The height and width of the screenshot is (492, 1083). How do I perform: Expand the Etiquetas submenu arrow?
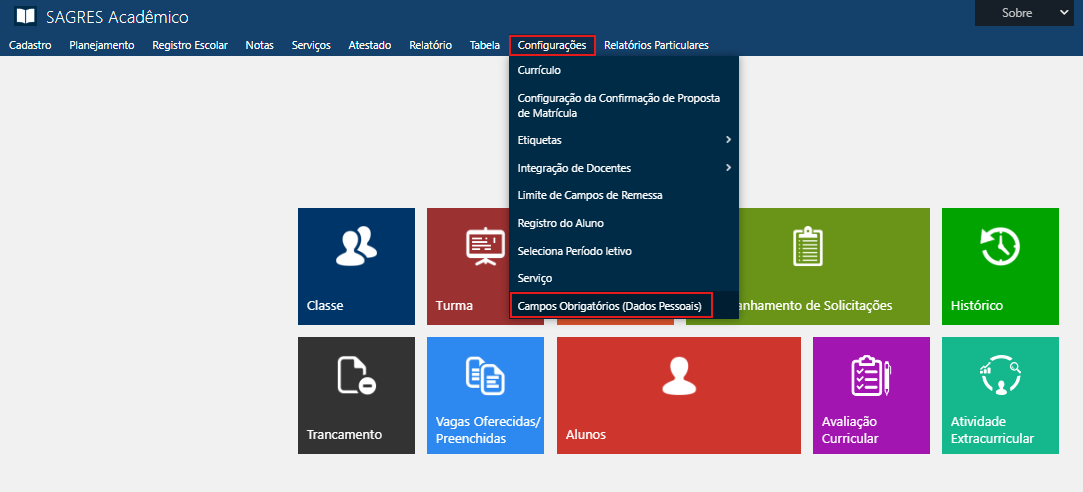tap(728, 140)
